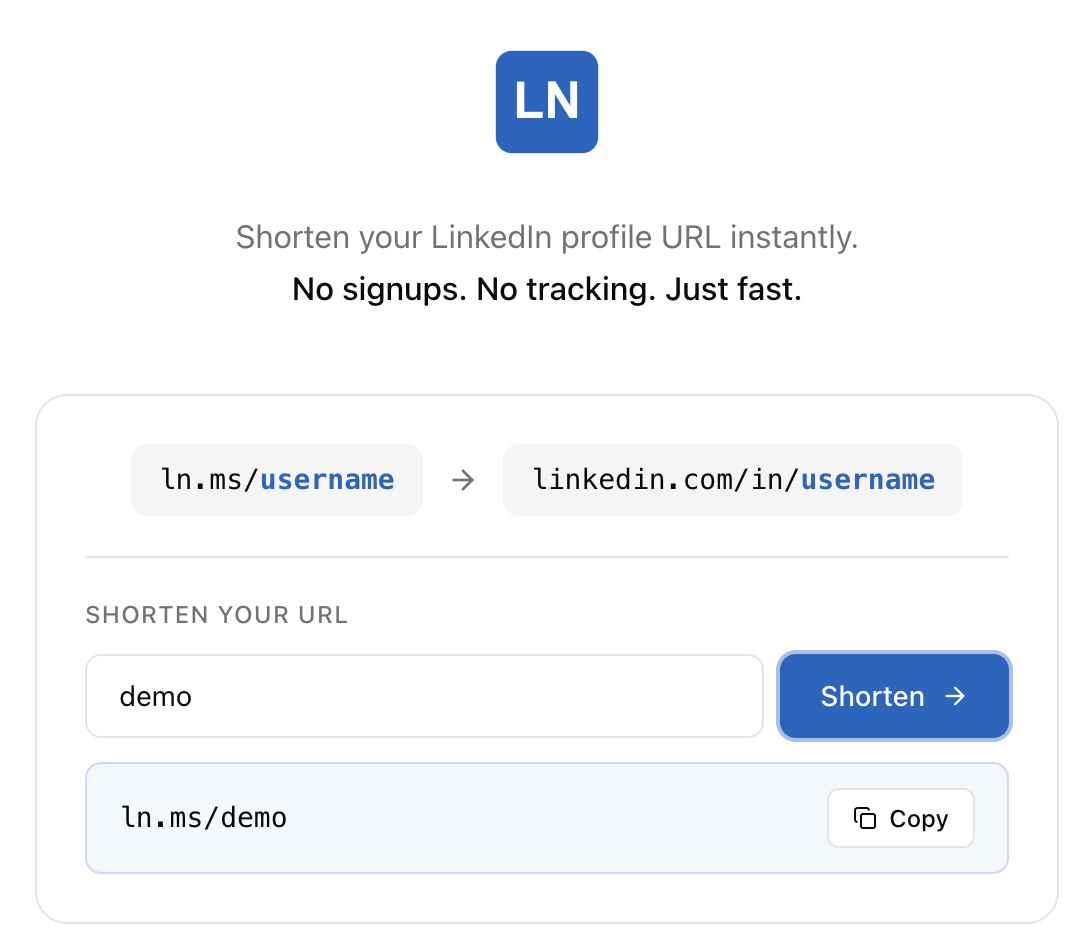Image resolution: width=1088 pixels, height=952 pixels.
Task: Select the copy icon inside the Copy button
Action: (864, 817)
